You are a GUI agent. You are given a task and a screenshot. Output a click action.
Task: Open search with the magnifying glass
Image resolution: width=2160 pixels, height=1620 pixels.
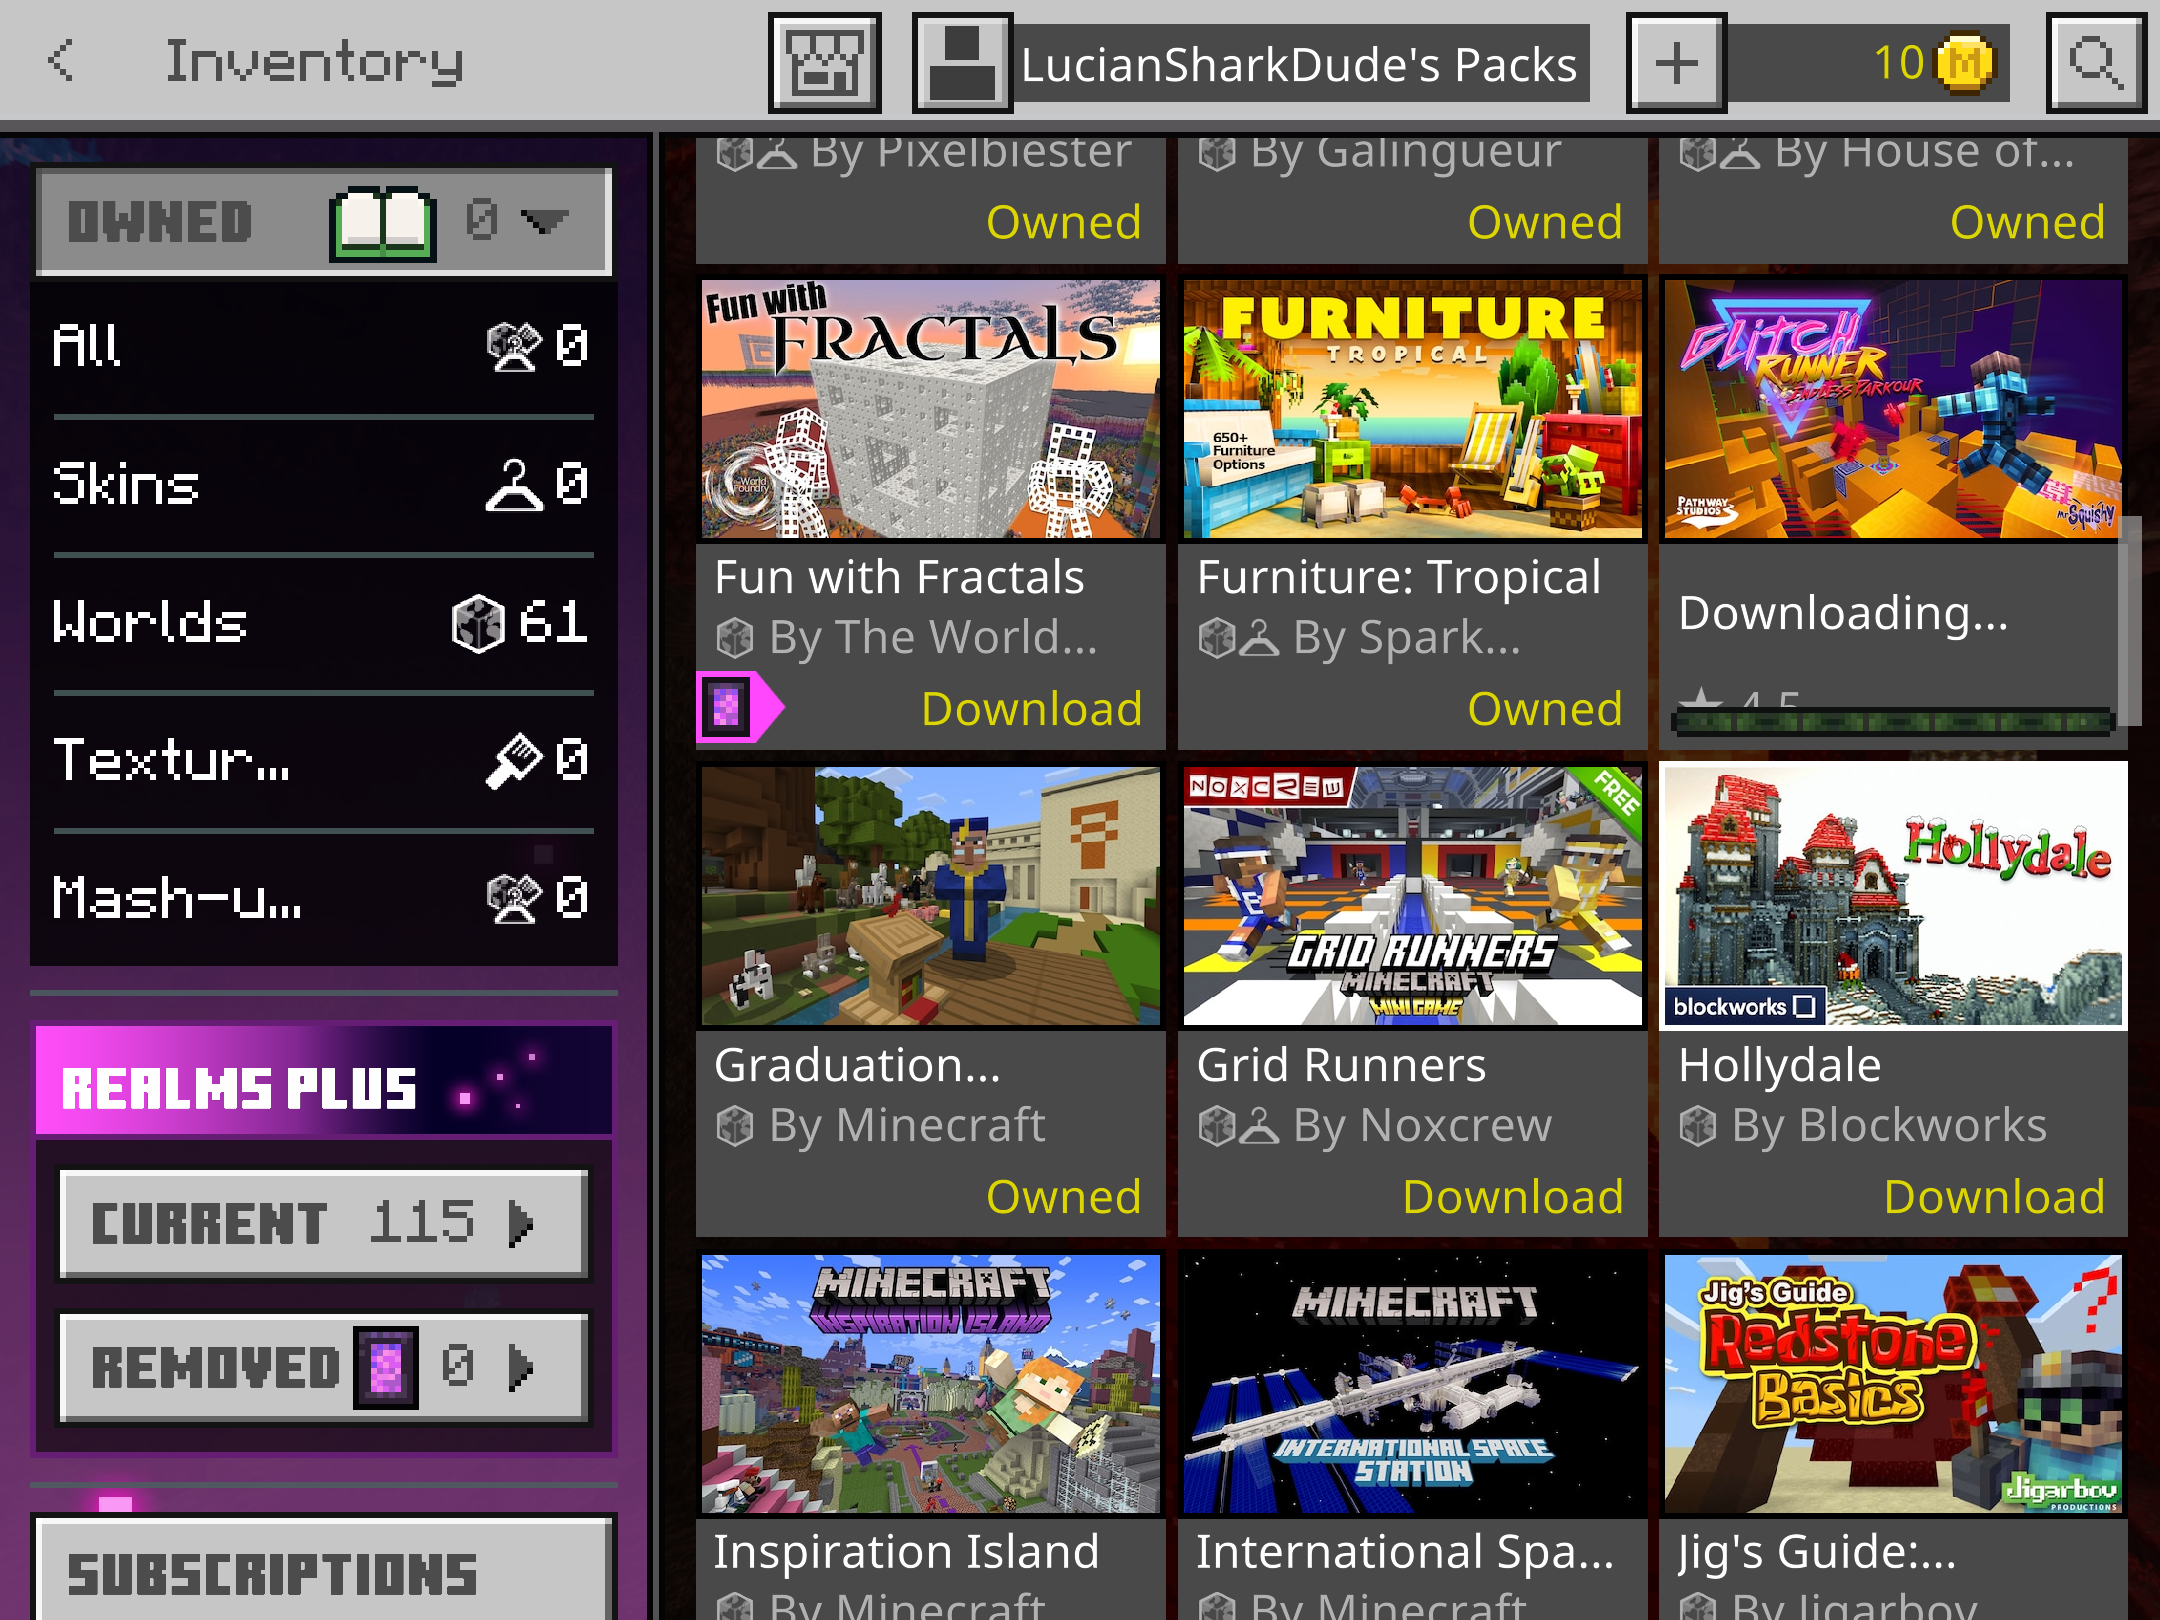pyautogui.click(x=2096, y=63)
